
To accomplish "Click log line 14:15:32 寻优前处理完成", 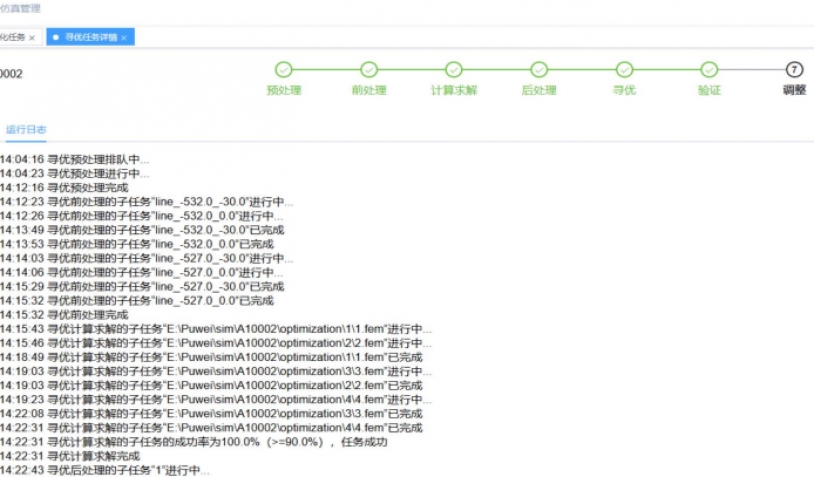I will [x=64, y=315].
